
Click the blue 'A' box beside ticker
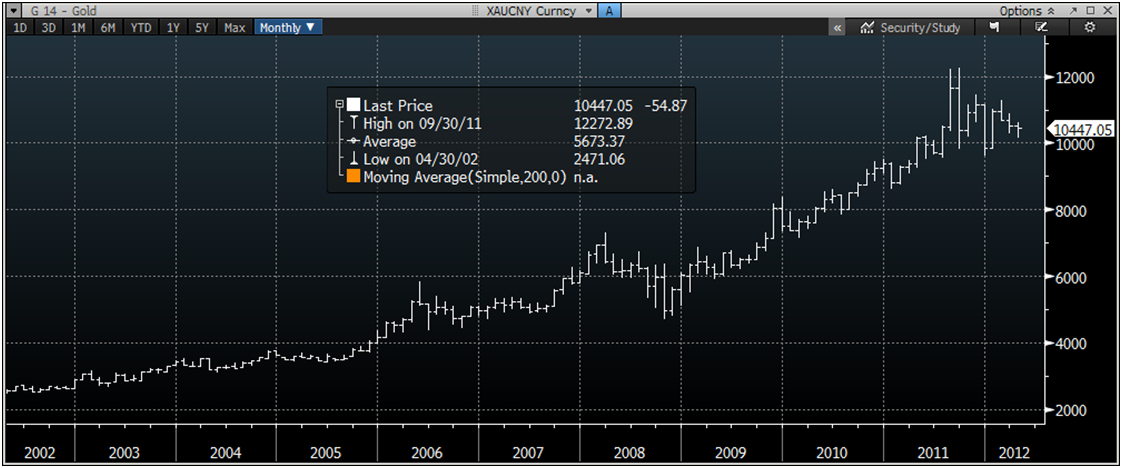[610, 10]
